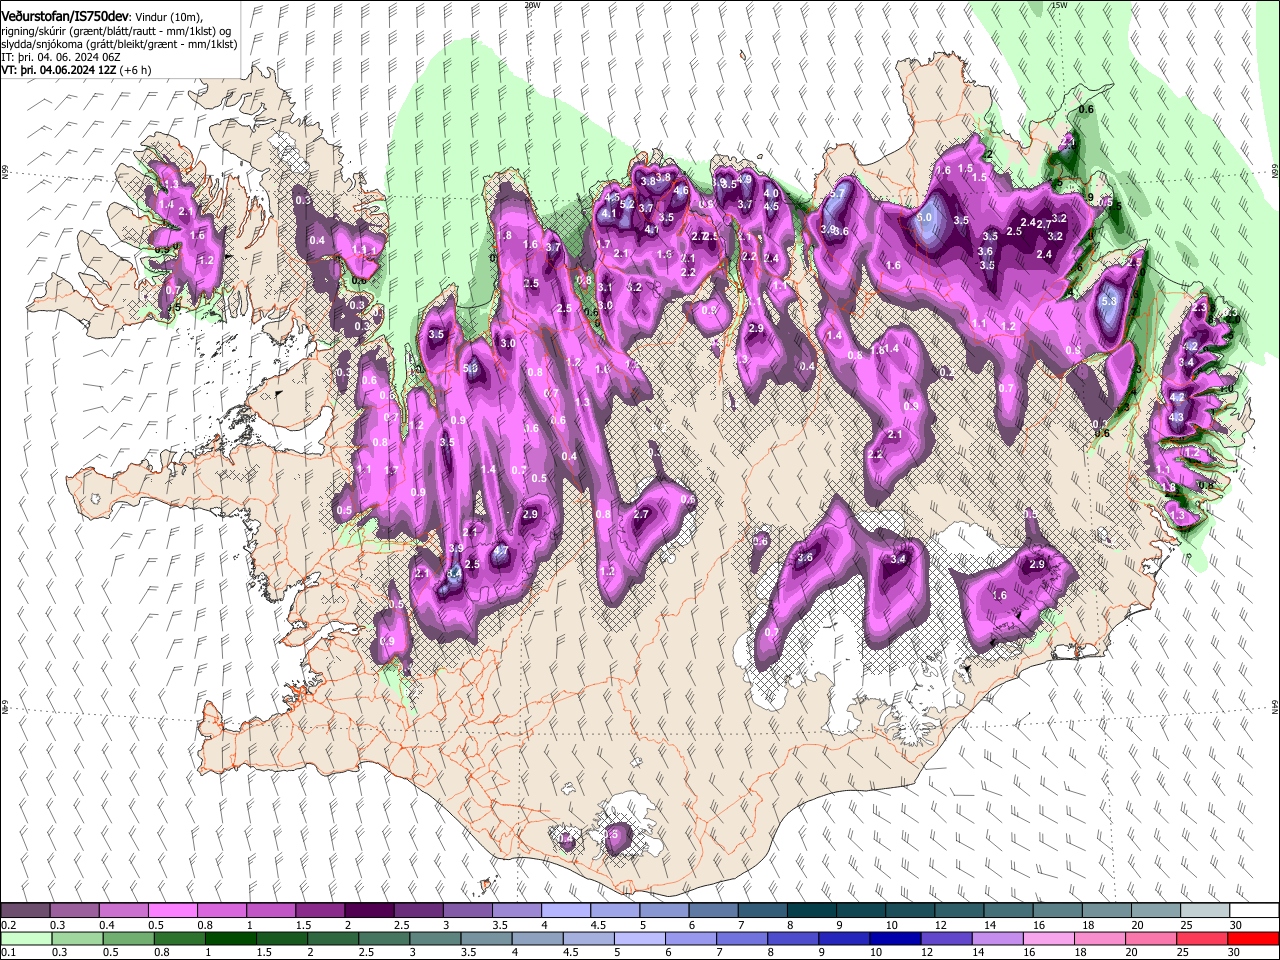Click the 15W longitude label
1280x960 pixels.
(1059, 5)
